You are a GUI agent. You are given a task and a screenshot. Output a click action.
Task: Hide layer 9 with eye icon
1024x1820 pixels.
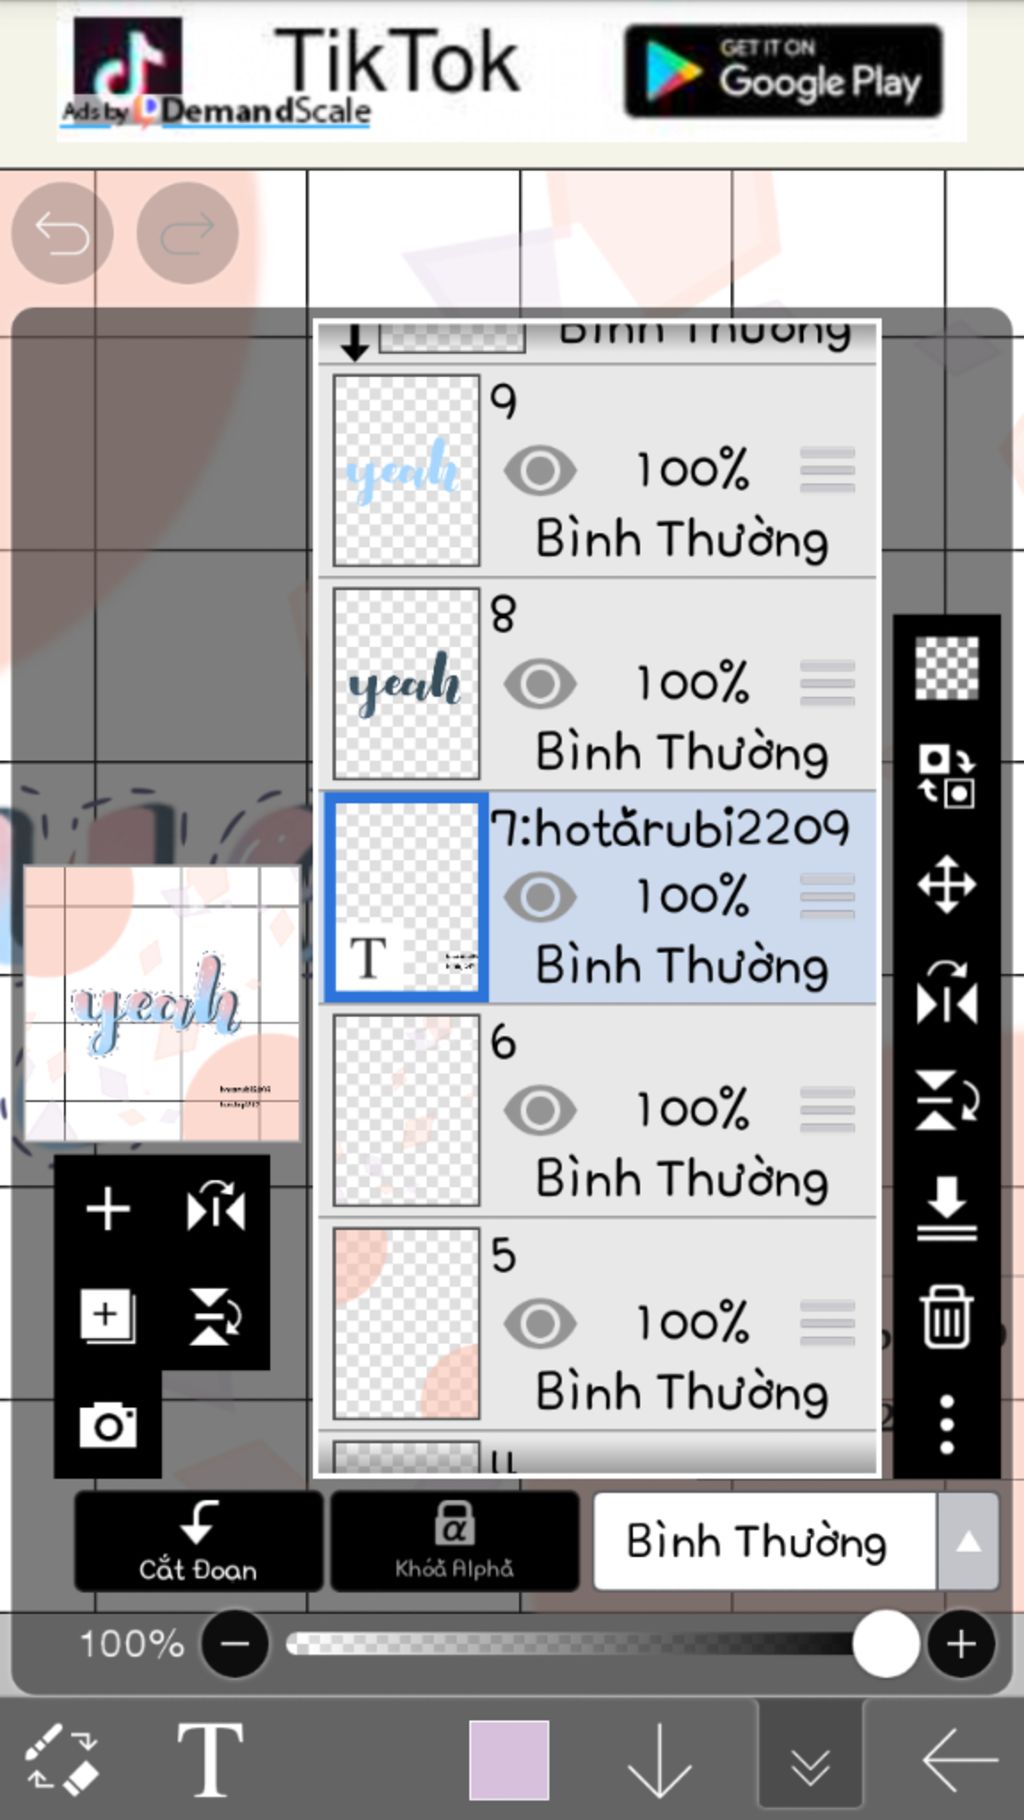540,471
